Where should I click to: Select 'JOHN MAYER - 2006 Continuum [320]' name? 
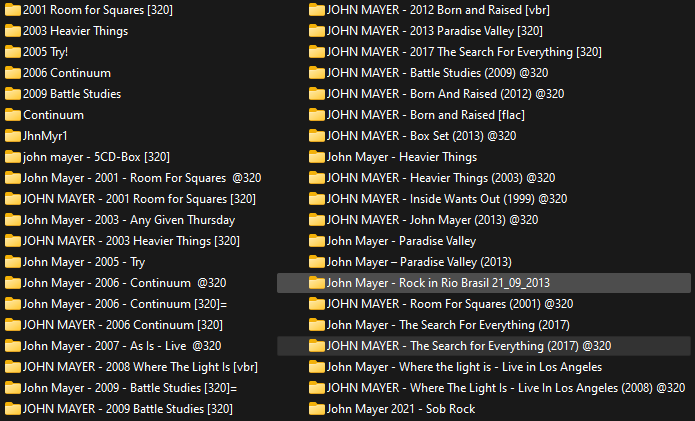coord(123,325)
